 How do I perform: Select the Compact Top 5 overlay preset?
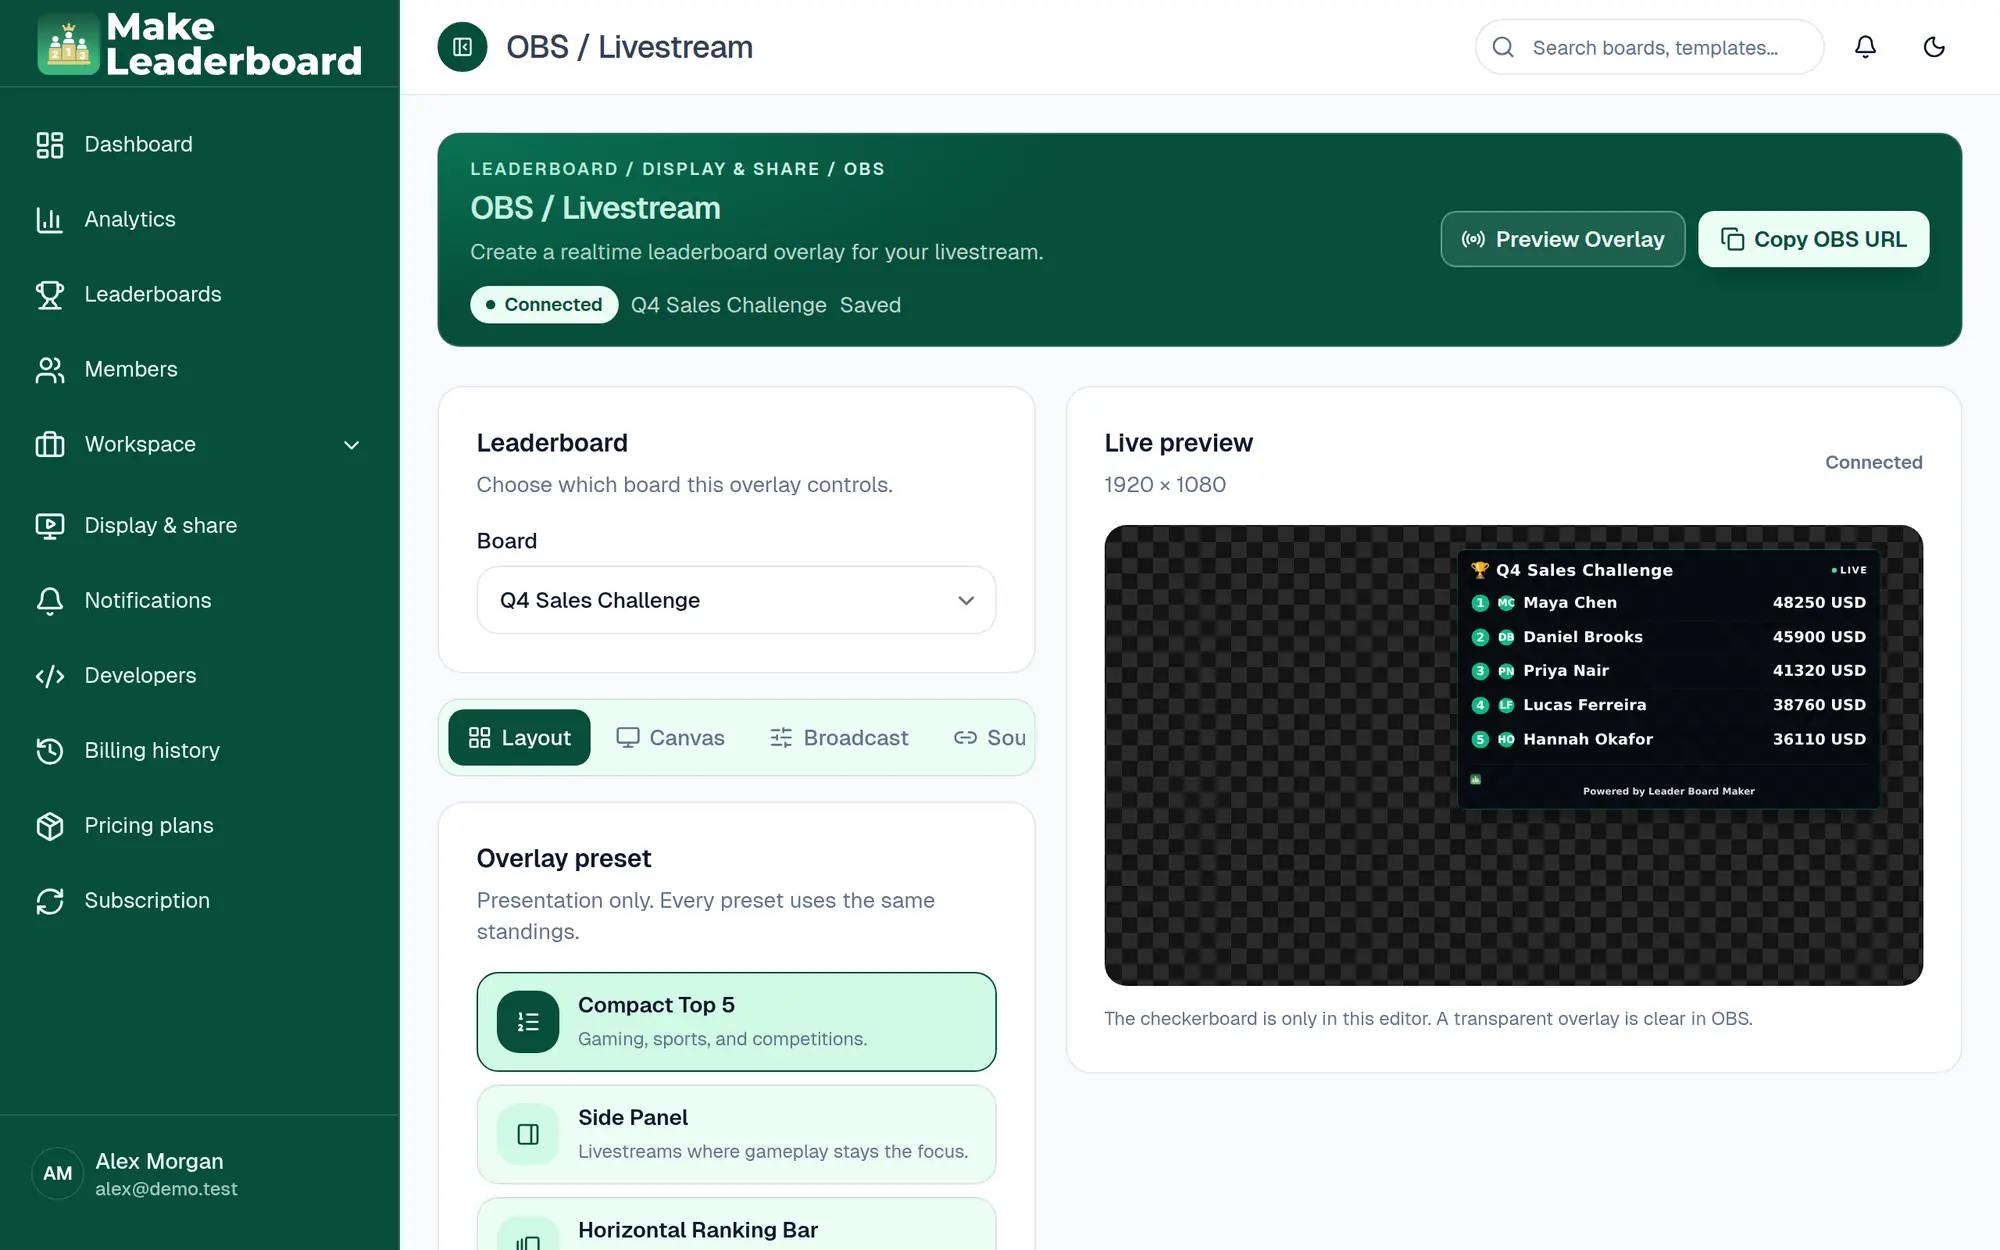(736, 1022)
